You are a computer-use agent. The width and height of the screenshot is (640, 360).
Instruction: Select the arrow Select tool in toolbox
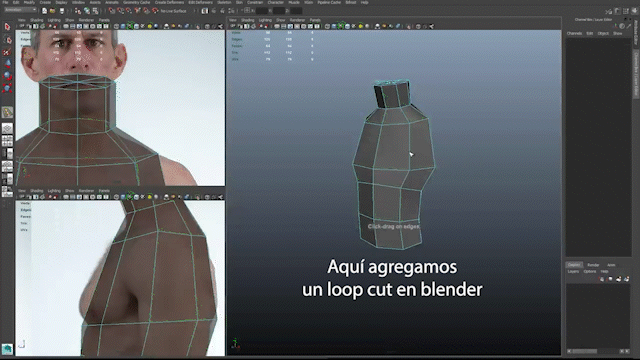click(x=7, y=27)
